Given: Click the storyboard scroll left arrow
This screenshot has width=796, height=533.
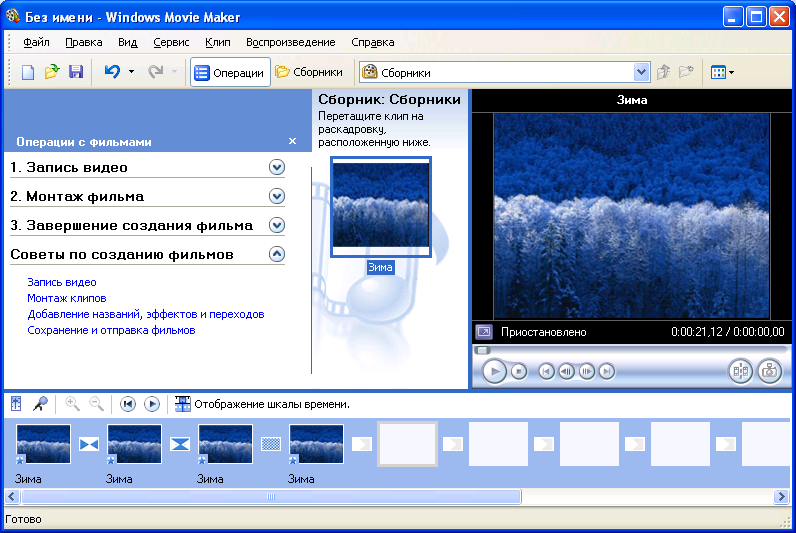Looking at the screenshot, I should 12,496.
